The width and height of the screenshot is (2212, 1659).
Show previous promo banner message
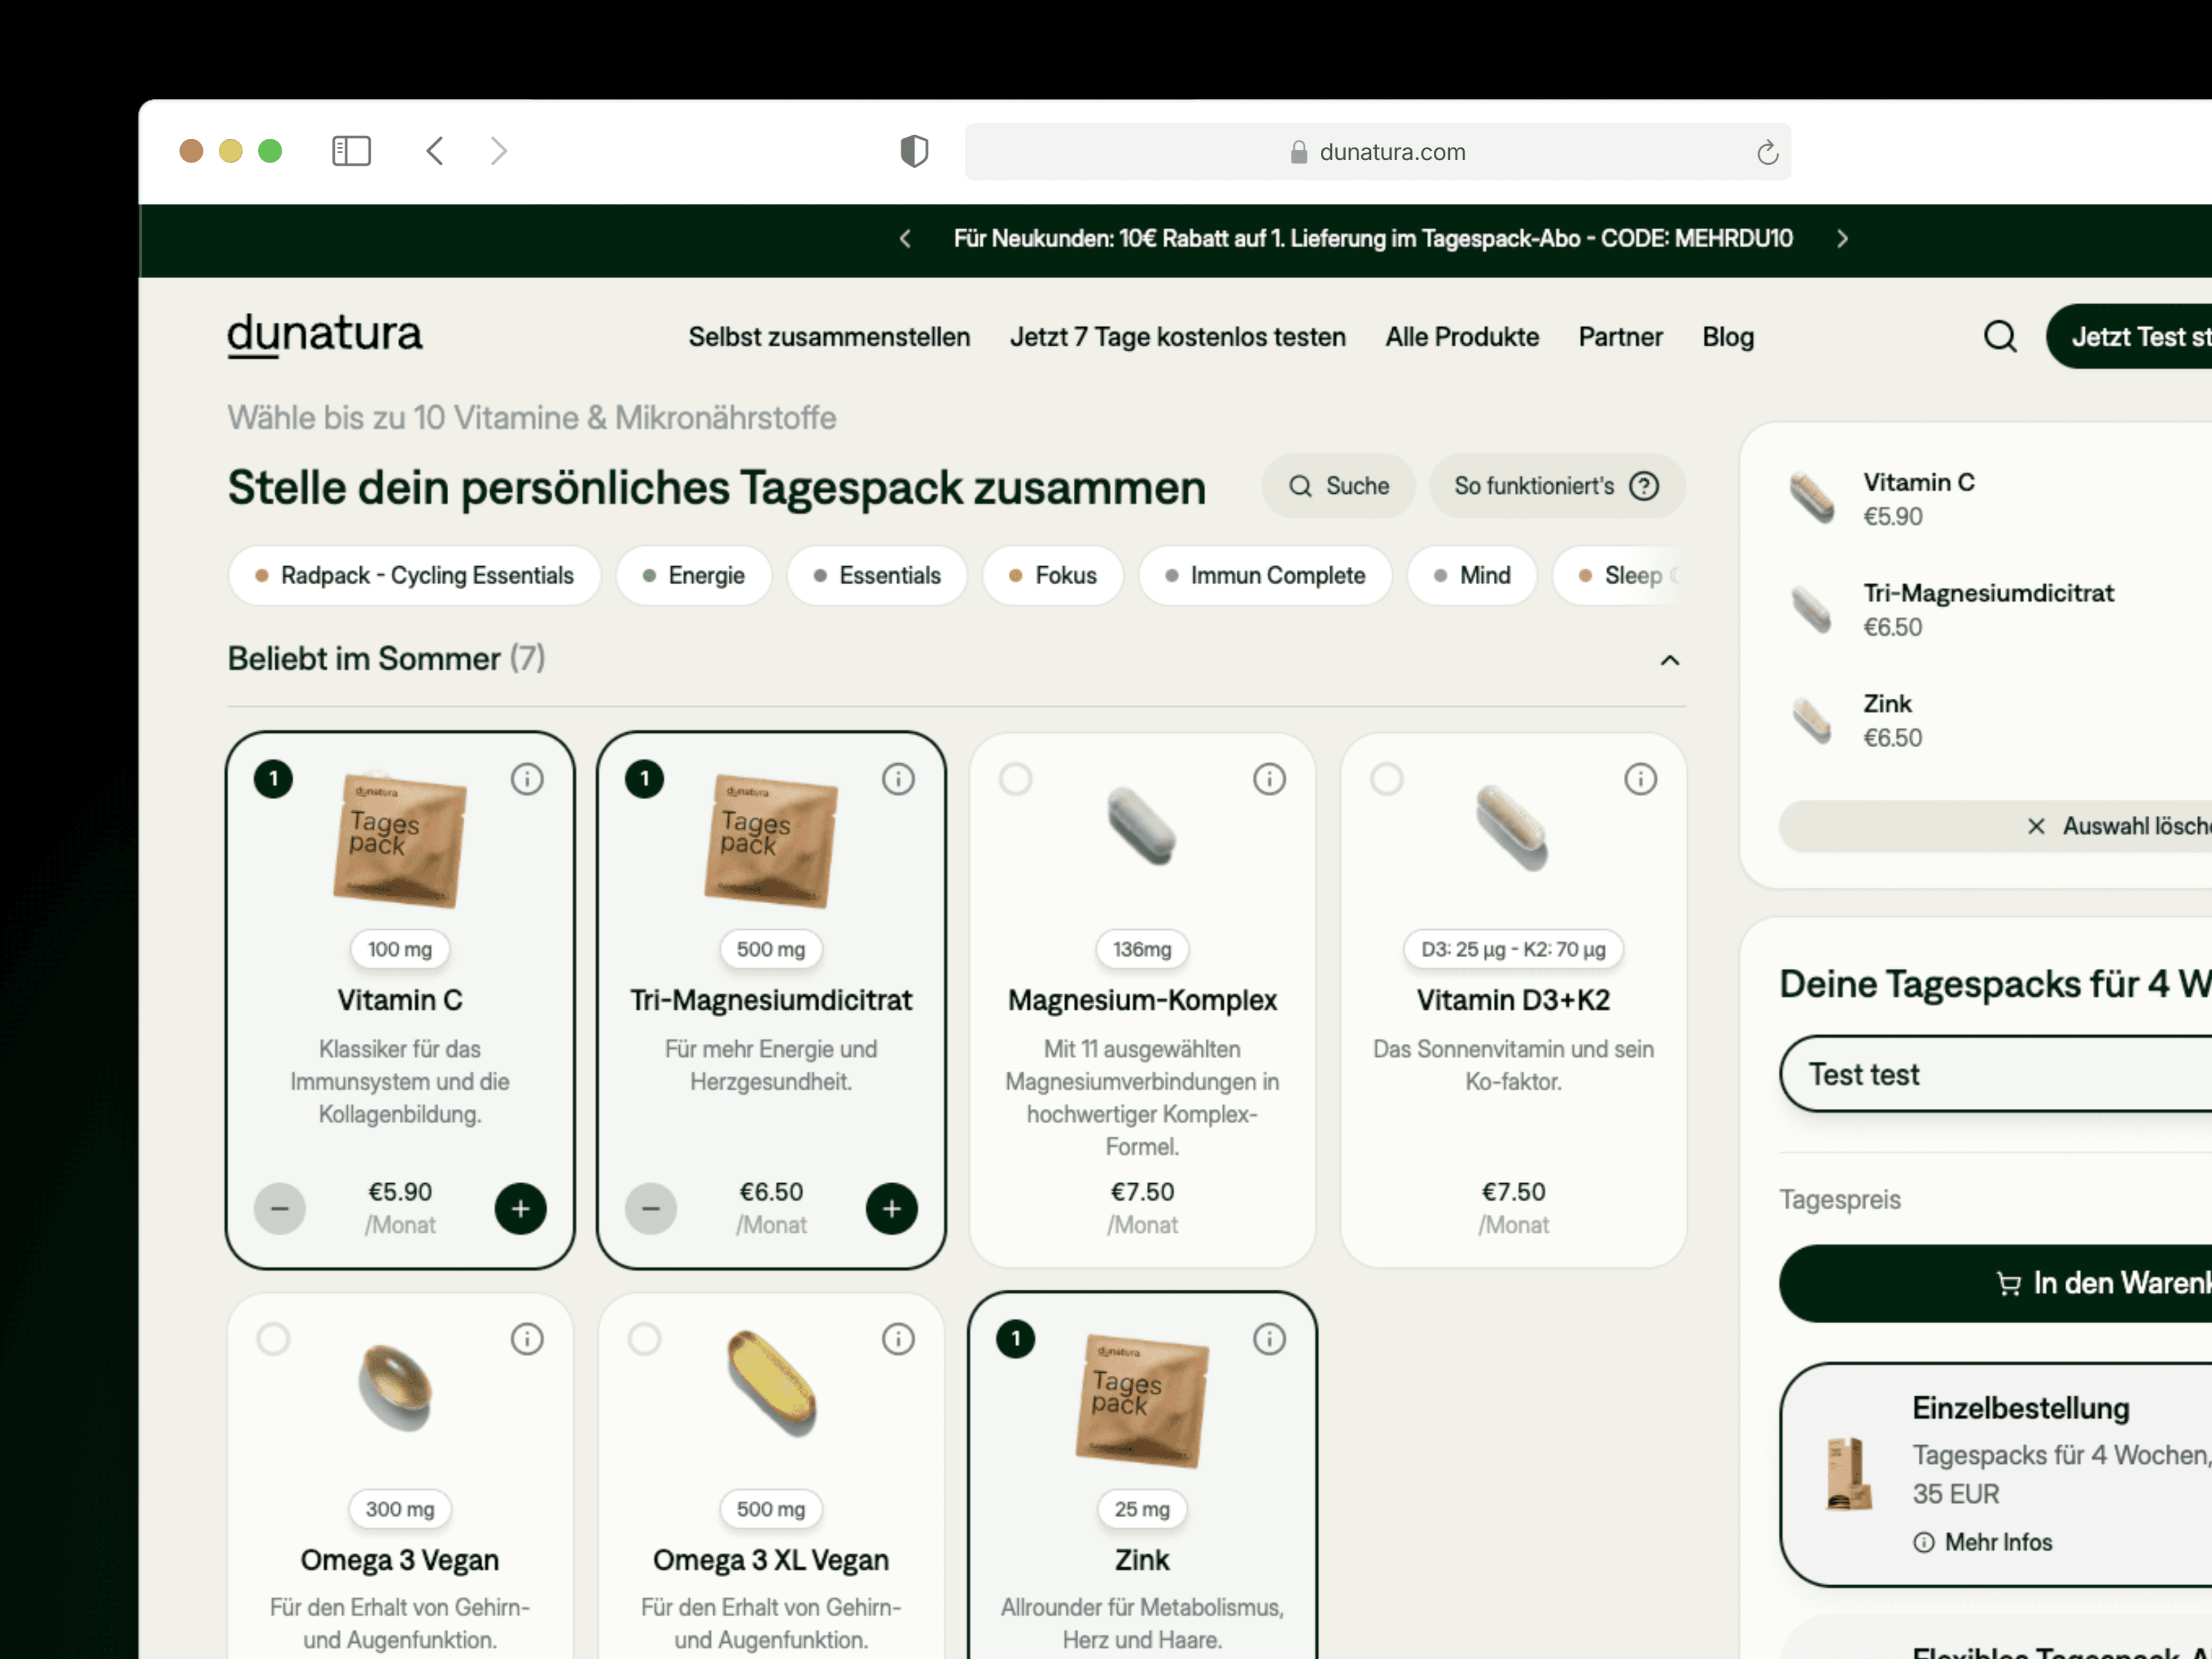click(905, 239)
